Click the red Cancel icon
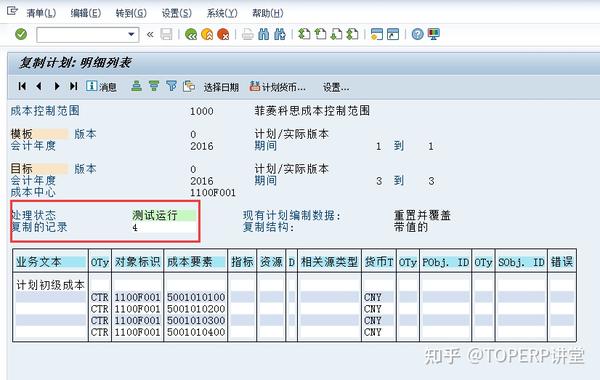The image size is (600, 380). coord(223,34)
